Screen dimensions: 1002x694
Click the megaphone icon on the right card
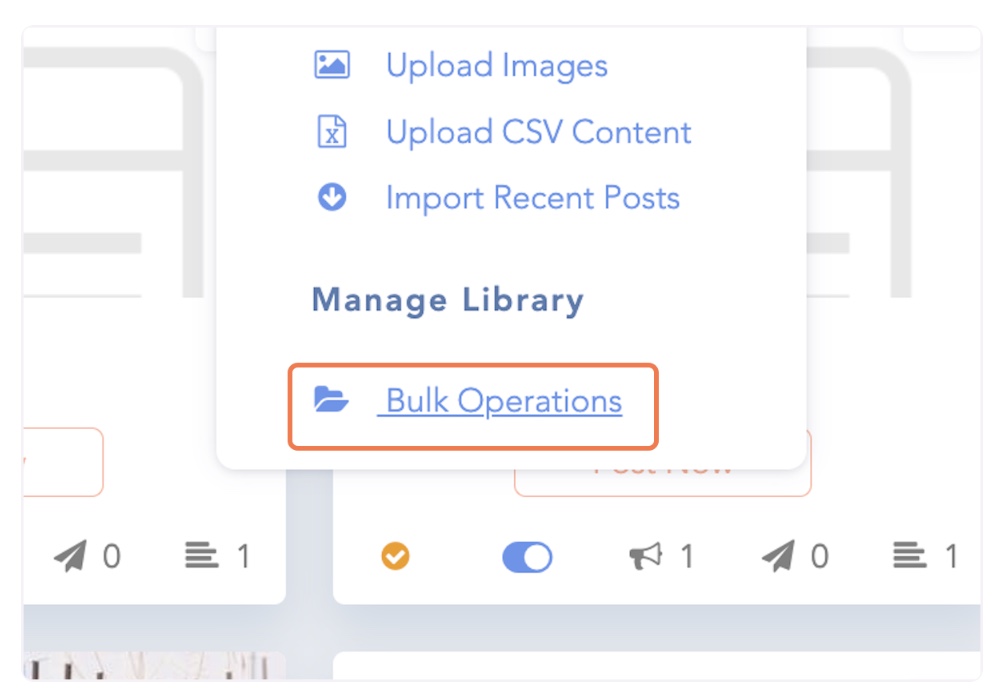tap(646, 556)
